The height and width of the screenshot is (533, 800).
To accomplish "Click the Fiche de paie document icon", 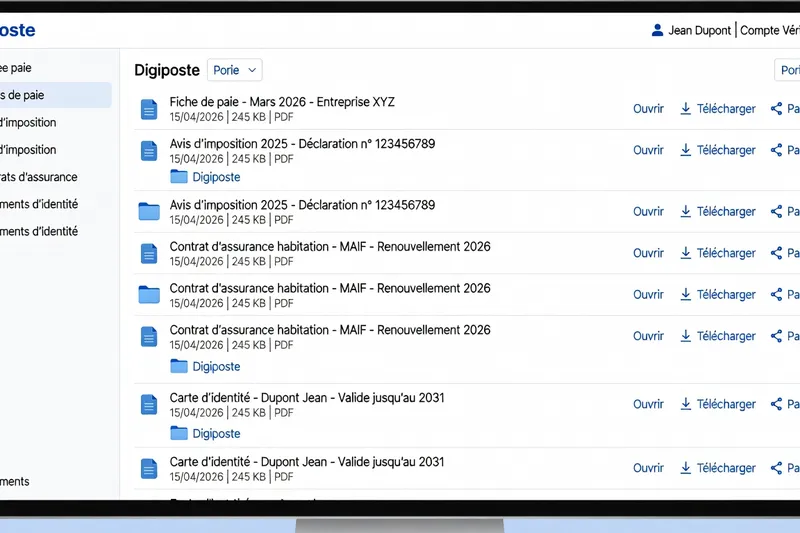I will (x=149, y=109).
